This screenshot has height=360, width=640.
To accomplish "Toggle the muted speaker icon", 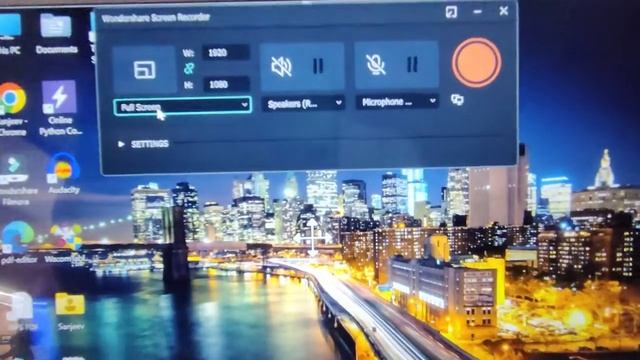I will (282, 66).
